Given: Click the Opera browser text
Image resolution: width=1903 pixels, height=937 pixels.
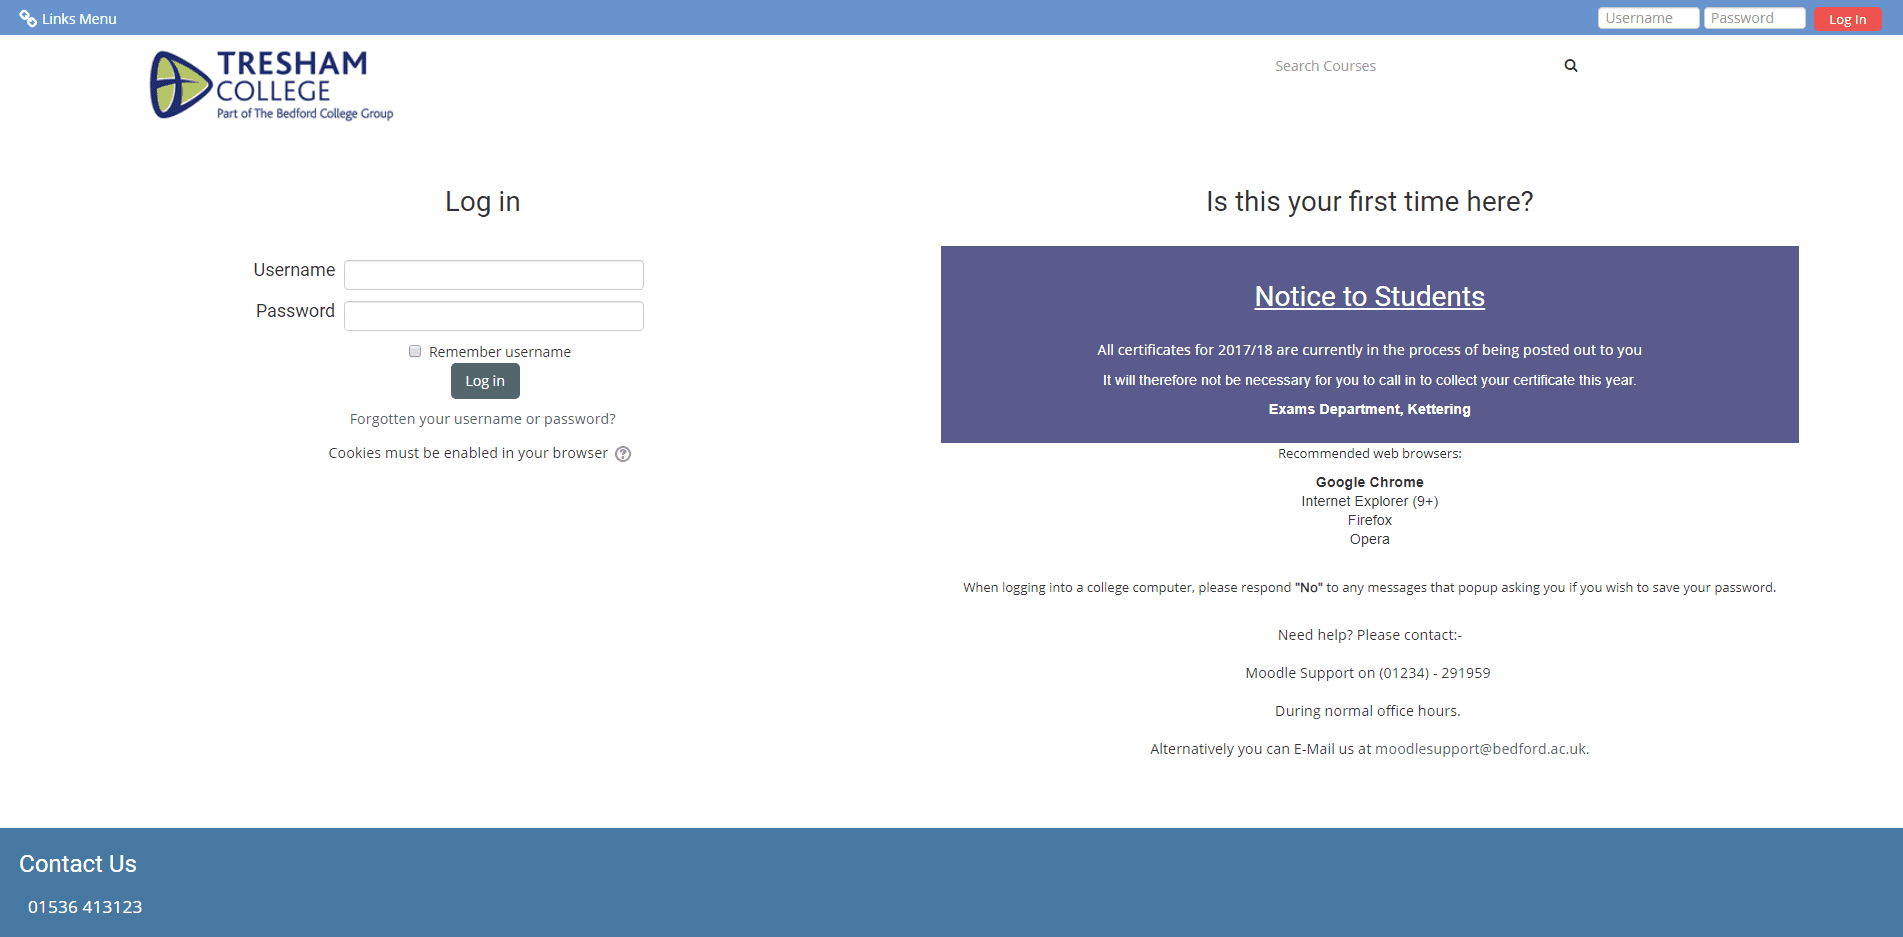Looking at the screenshot, I should [x=1370, y=539].
